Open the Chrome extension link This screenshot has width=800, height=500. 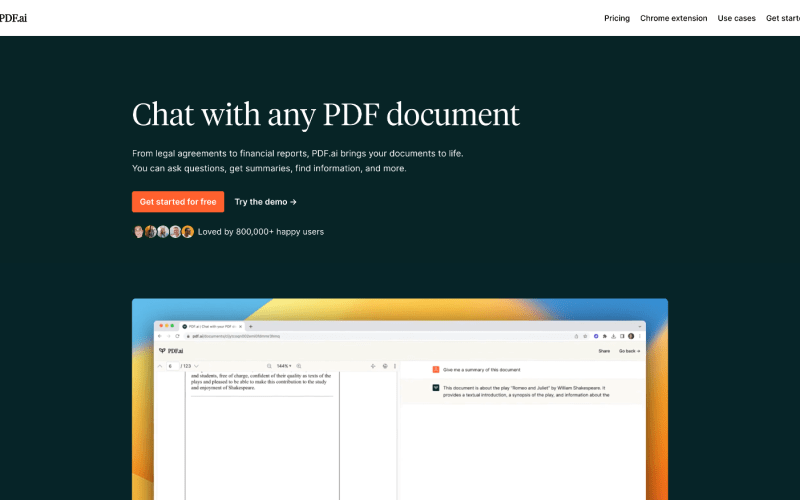pyautogui.click(x=673, y=18)
